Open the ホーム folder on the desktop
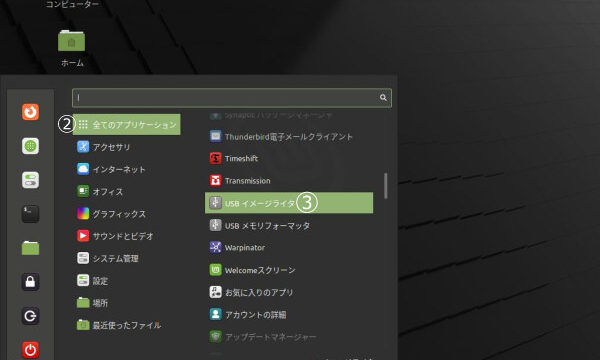Viewport: 600px width, 360px height. click(x=72, y=48)
